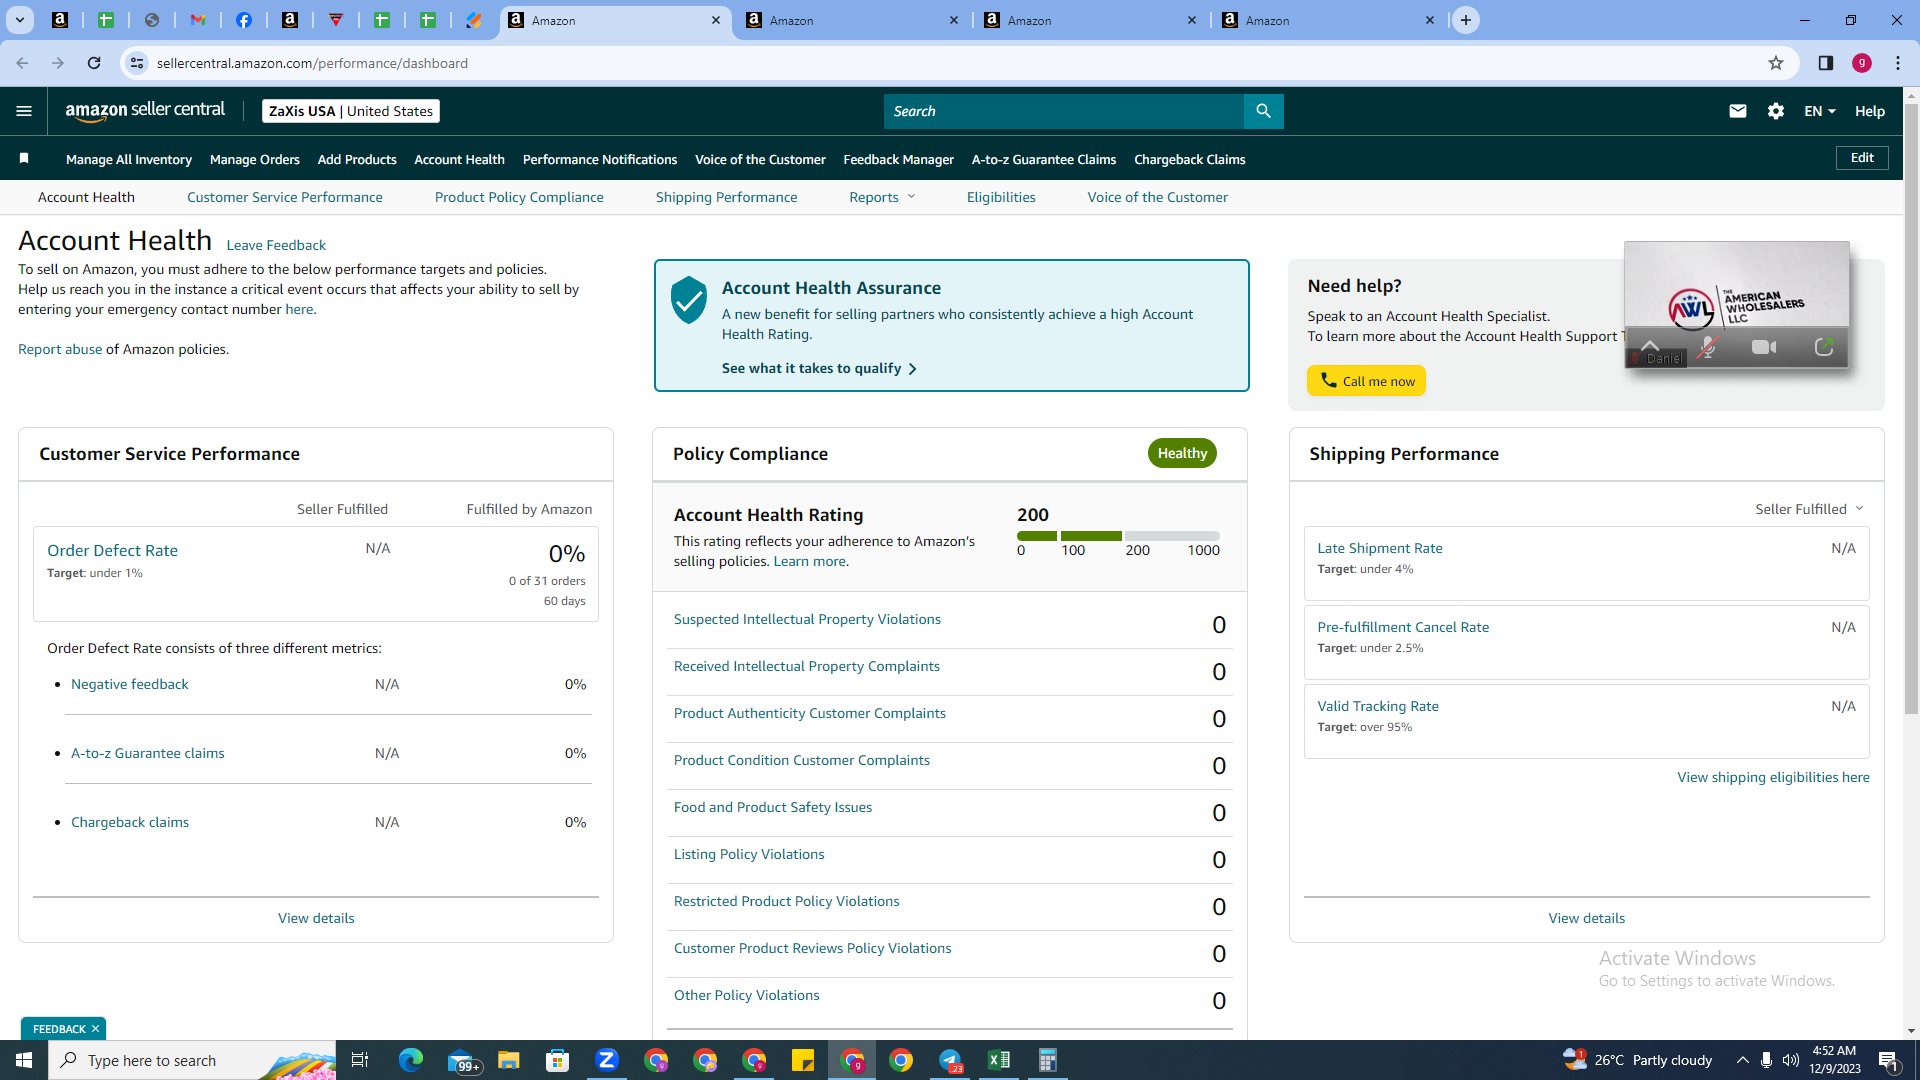Screen dimensions: 1920x1080
Task: Click the Healthy status badge
Action: point(1182,453)
